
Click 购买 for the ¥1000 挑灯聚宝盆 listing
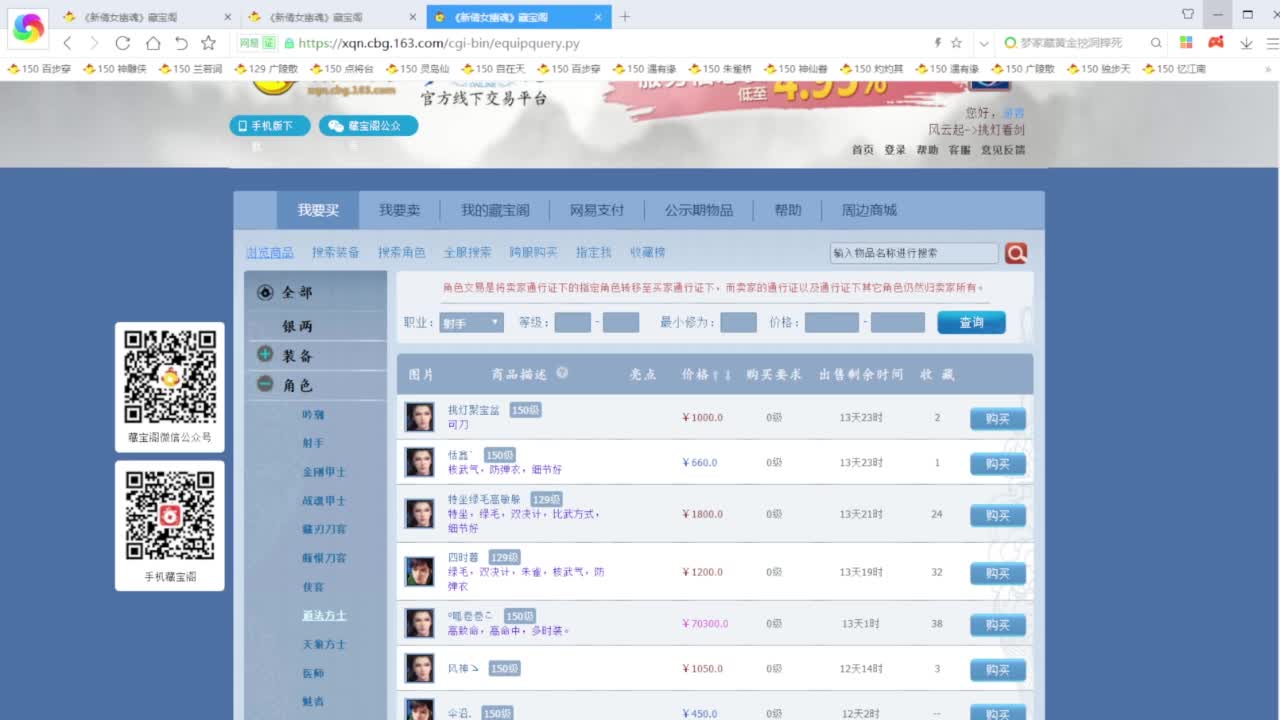point(996,418)
